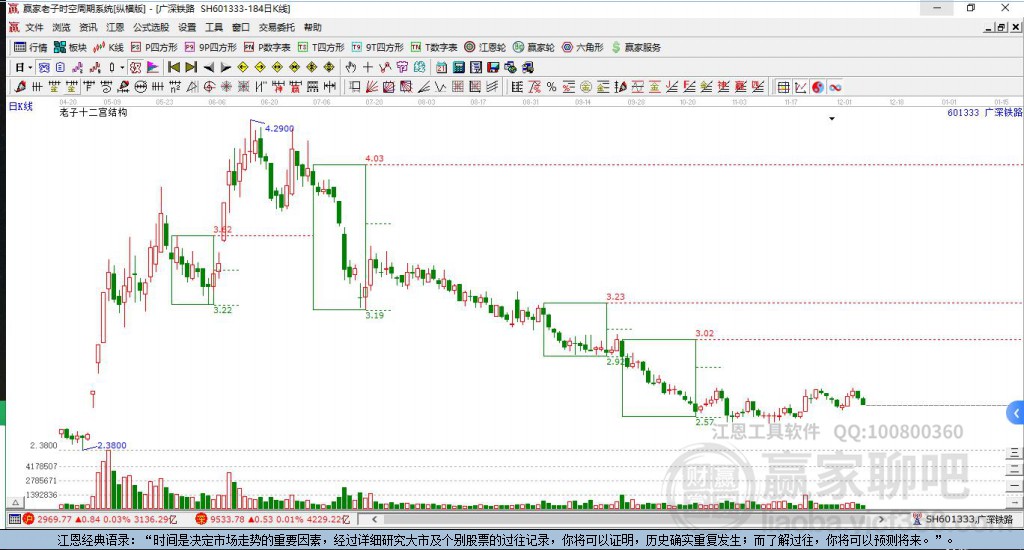Switch to the K线 chart view
Viewport: 1024px width, 550px height.
pyautogui.click(x=108, y=47)
